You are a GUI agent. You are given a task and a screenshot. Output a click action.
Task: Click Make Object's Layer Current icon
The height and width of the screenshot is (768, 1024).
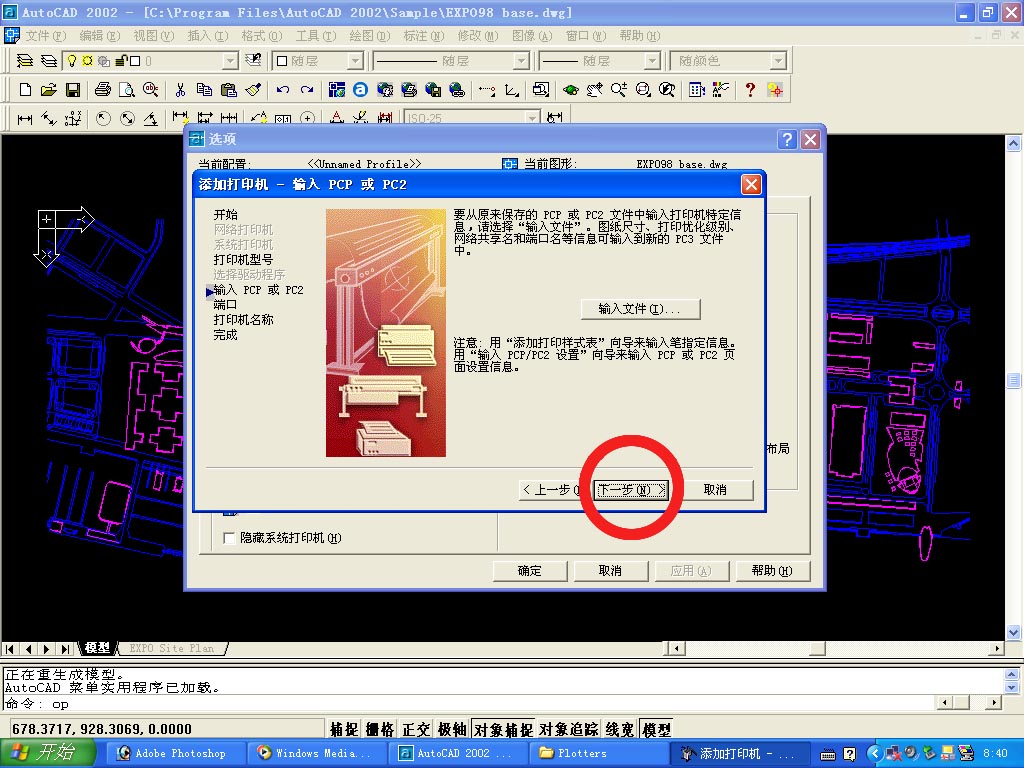(x=25, y=61)
